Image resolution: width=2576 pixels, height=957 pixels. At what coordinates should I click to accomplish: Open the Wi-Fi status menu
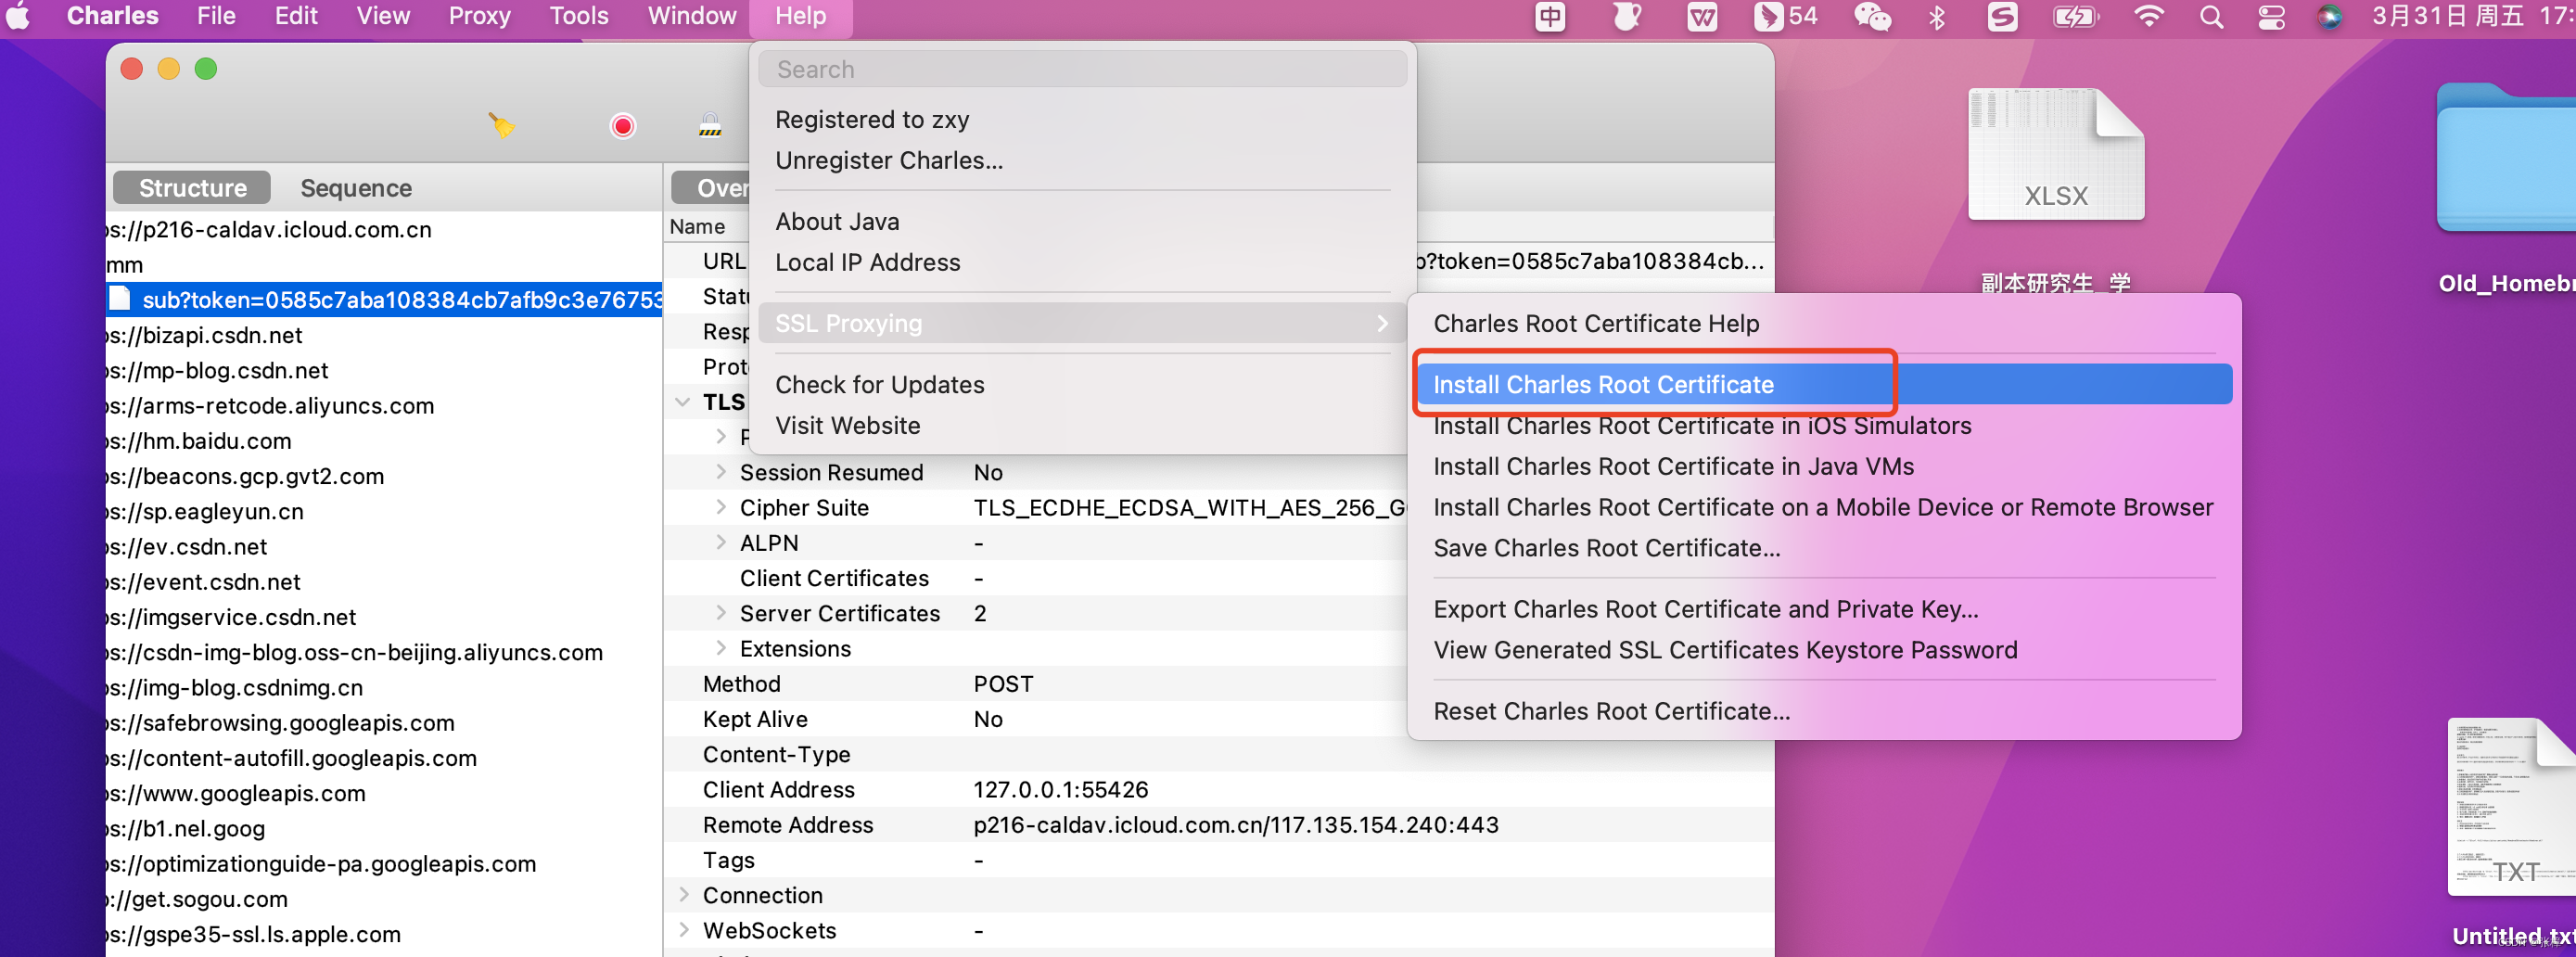[2148, 16]
